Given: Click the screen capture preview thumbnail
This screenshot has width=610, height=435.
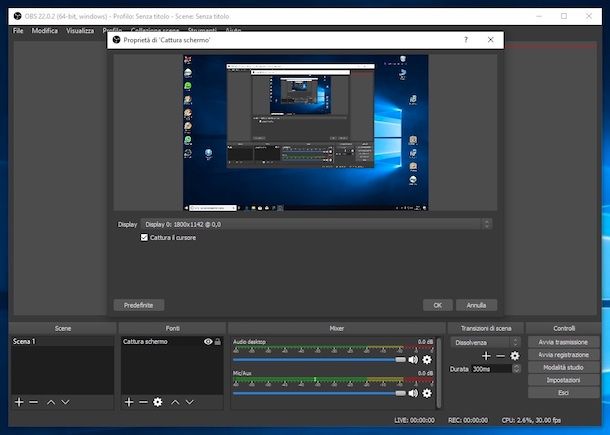Looking at the screenshot, I should point(305,132).
